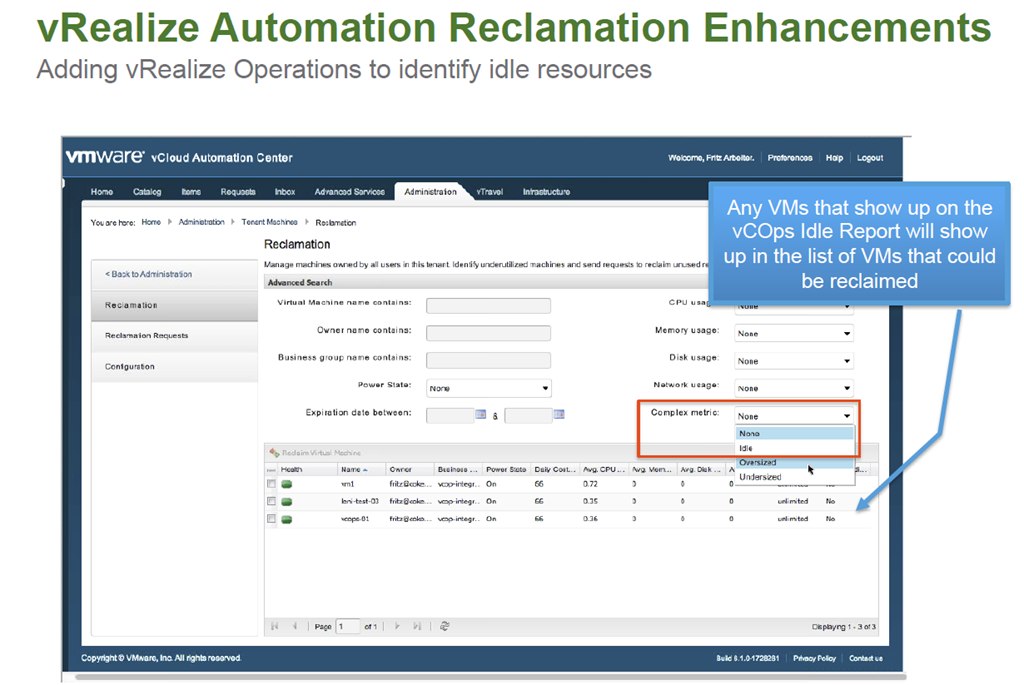The width and height of the screenshot is (1024, 685).
Task: Go to the previous page of results
Action: [x=295, y=626]
